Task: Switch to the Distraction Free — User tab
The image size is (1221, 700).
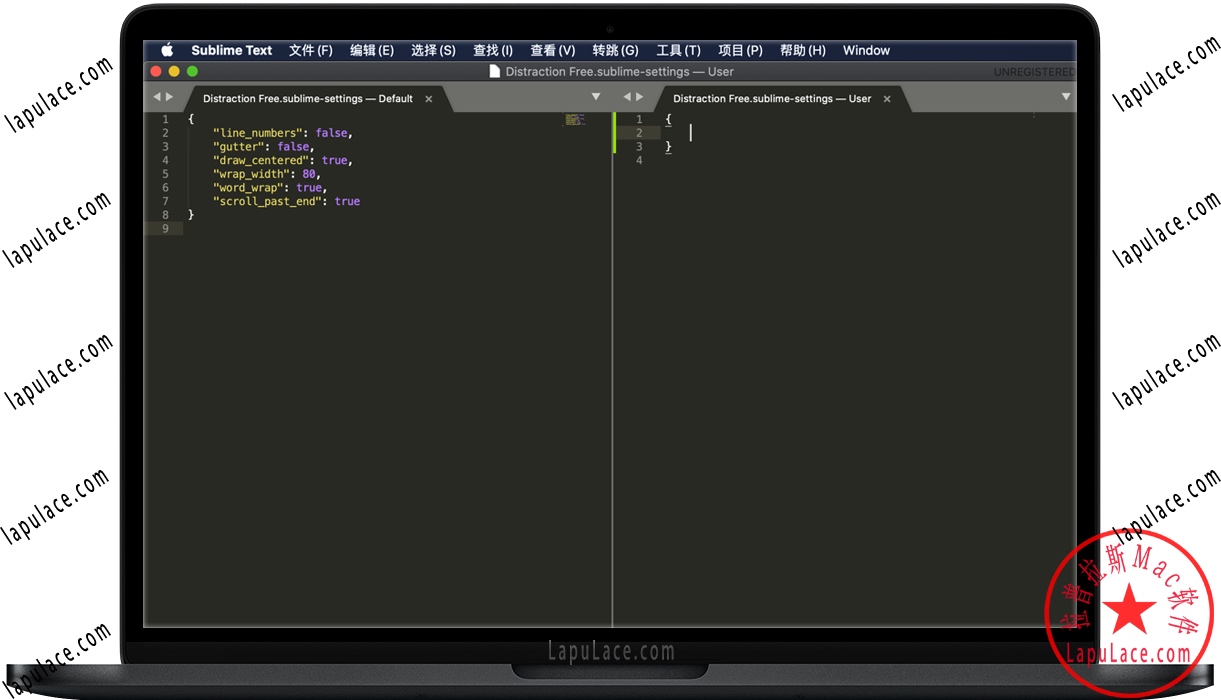Action: coord(770,98)
